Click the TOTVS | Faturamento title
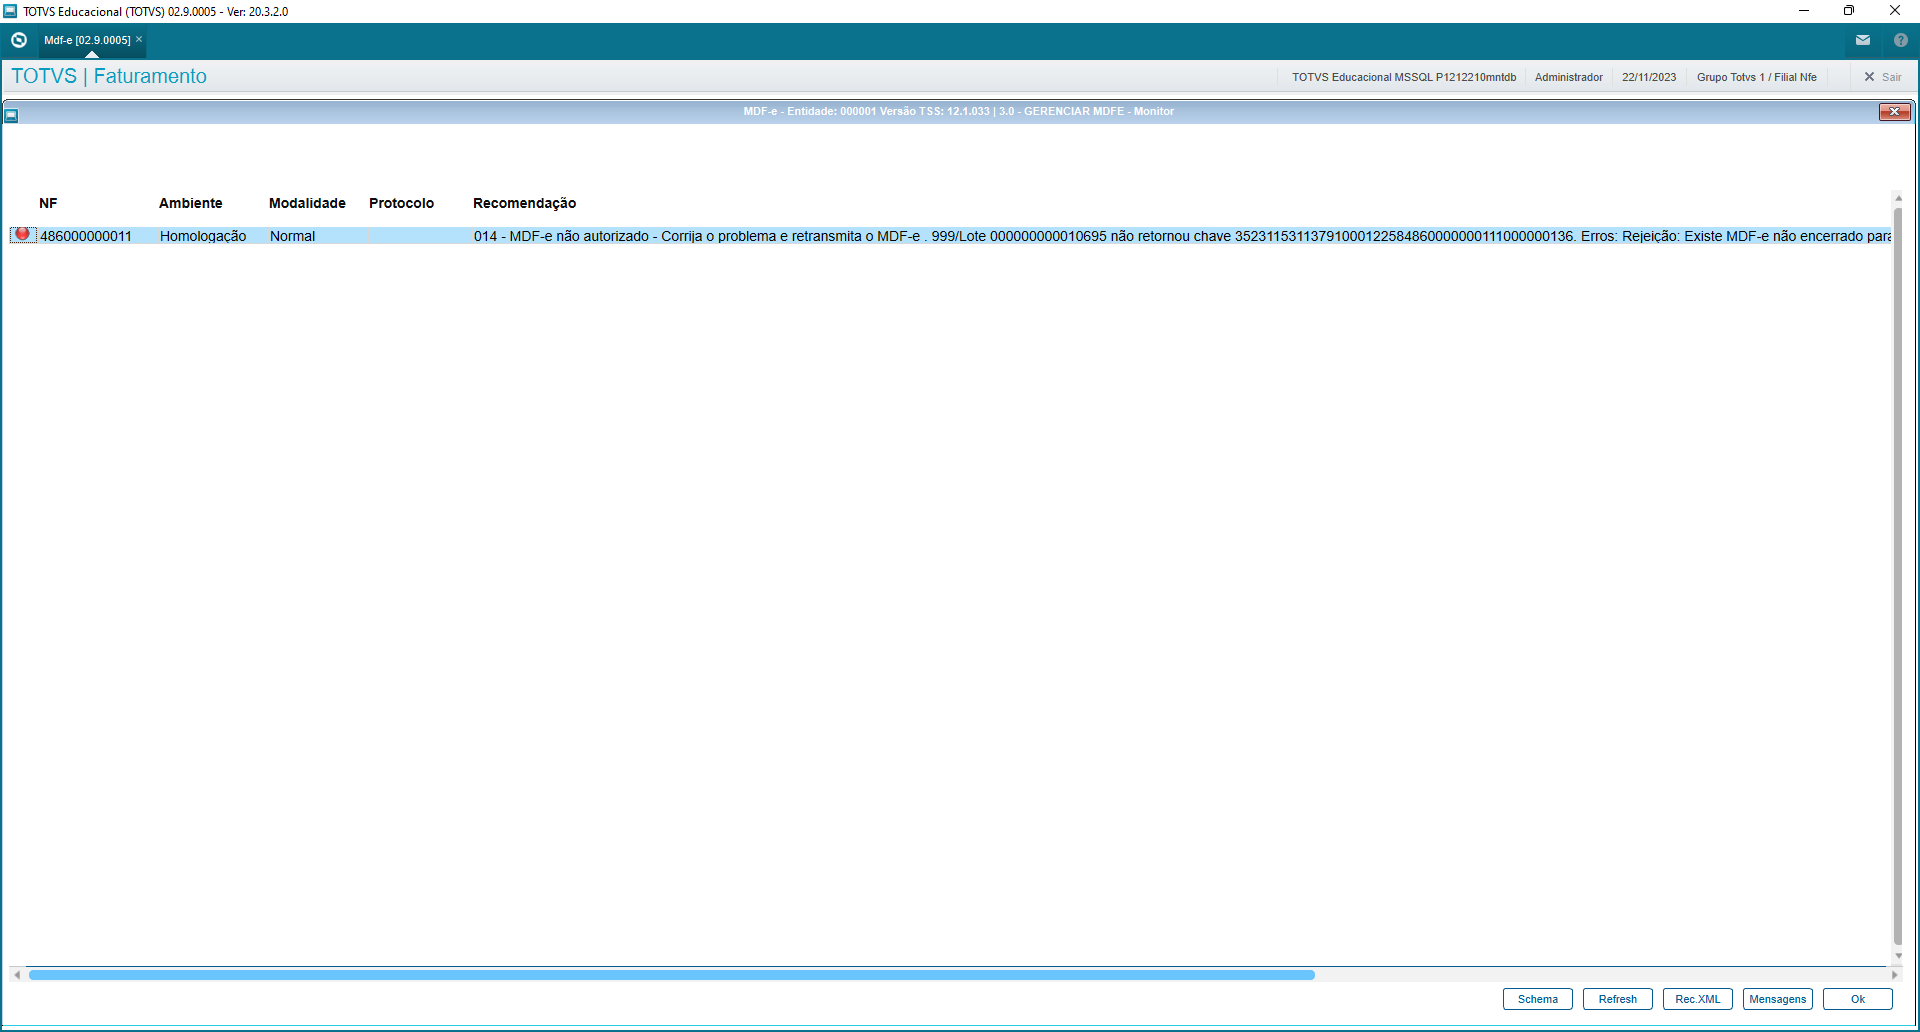This screenshot has height=1032, width=1920. click(109, 76)
